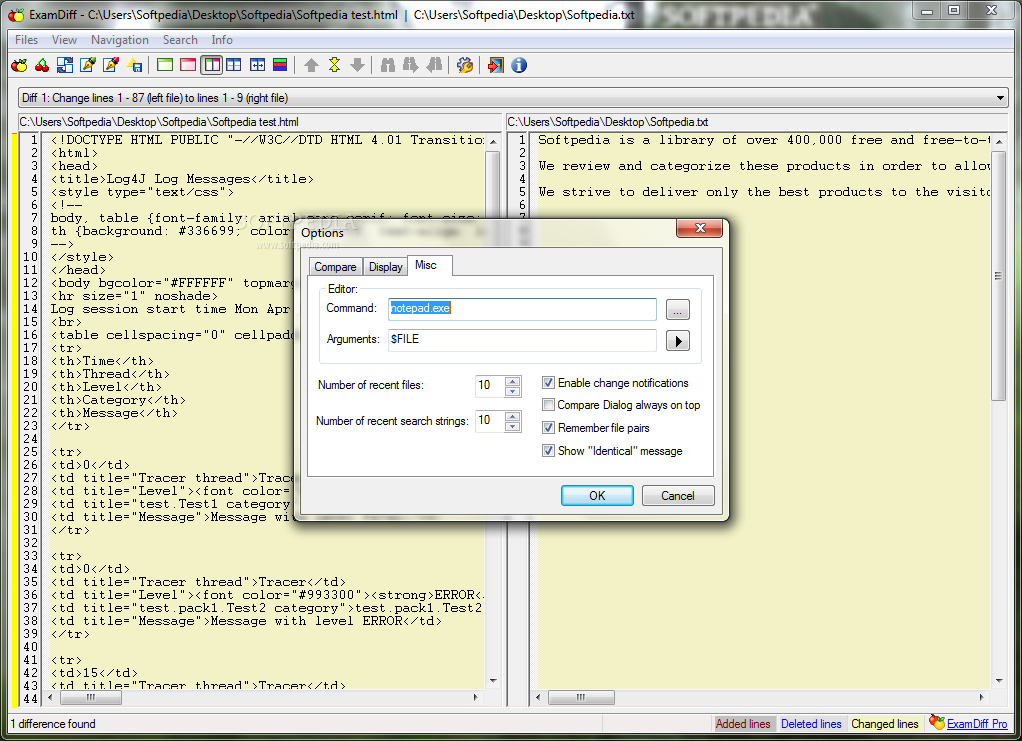This screenshot has width=1022, height=741.
Task: Open the Info menu
Action: [x=222, y=40]
